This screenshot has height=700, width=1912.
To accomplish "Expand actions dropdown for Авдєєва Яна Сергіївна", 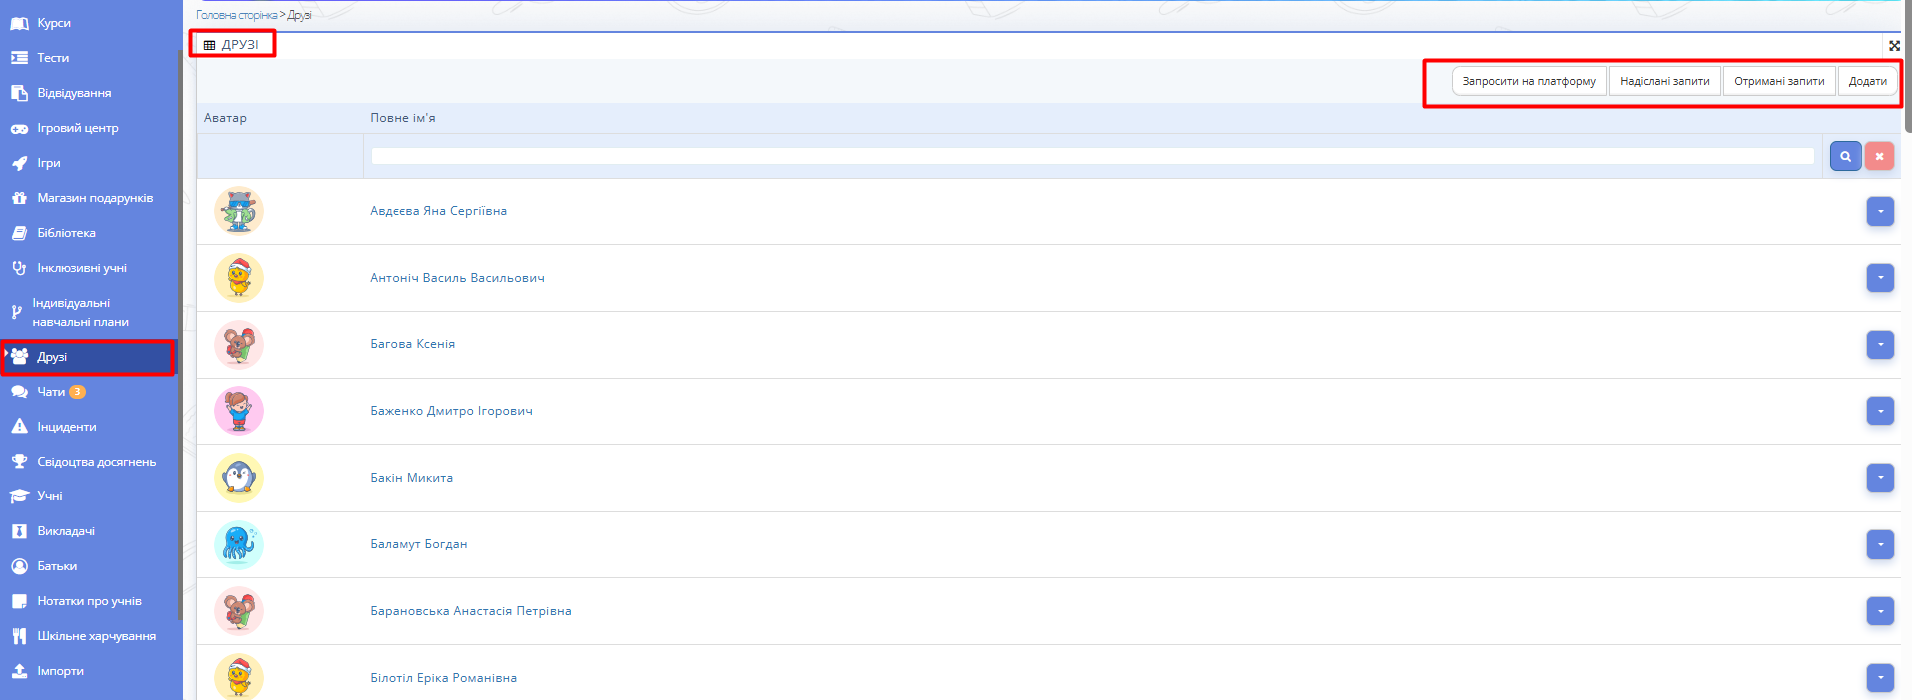I will point(1880,211).
